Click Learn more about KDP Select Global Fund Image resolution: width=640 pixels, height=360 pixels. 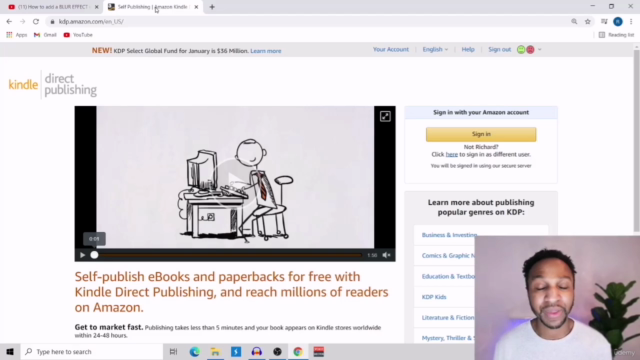pos(266,51)
